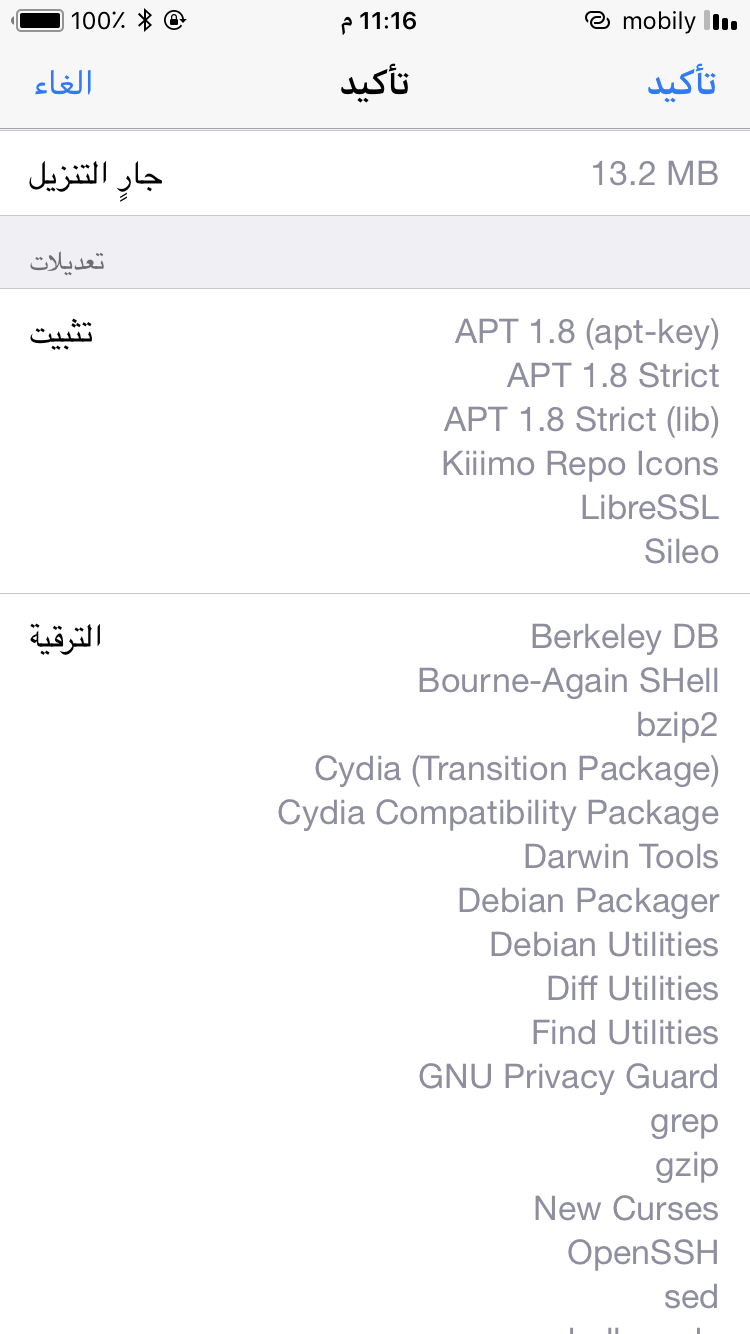Select Darwin Tools in upgrade list
The height and width of the screenshot is (1334, 750).
point(621,857)
